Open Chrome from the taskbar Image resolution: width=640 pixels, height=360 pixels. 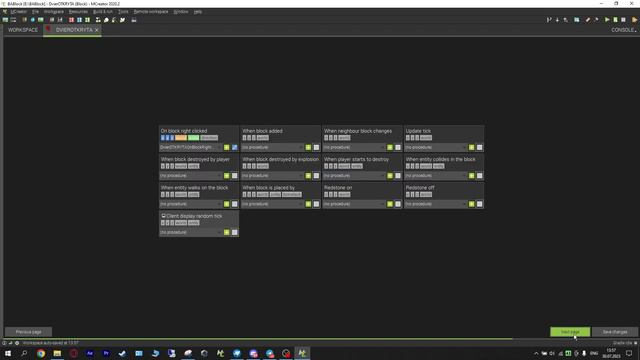41,353
